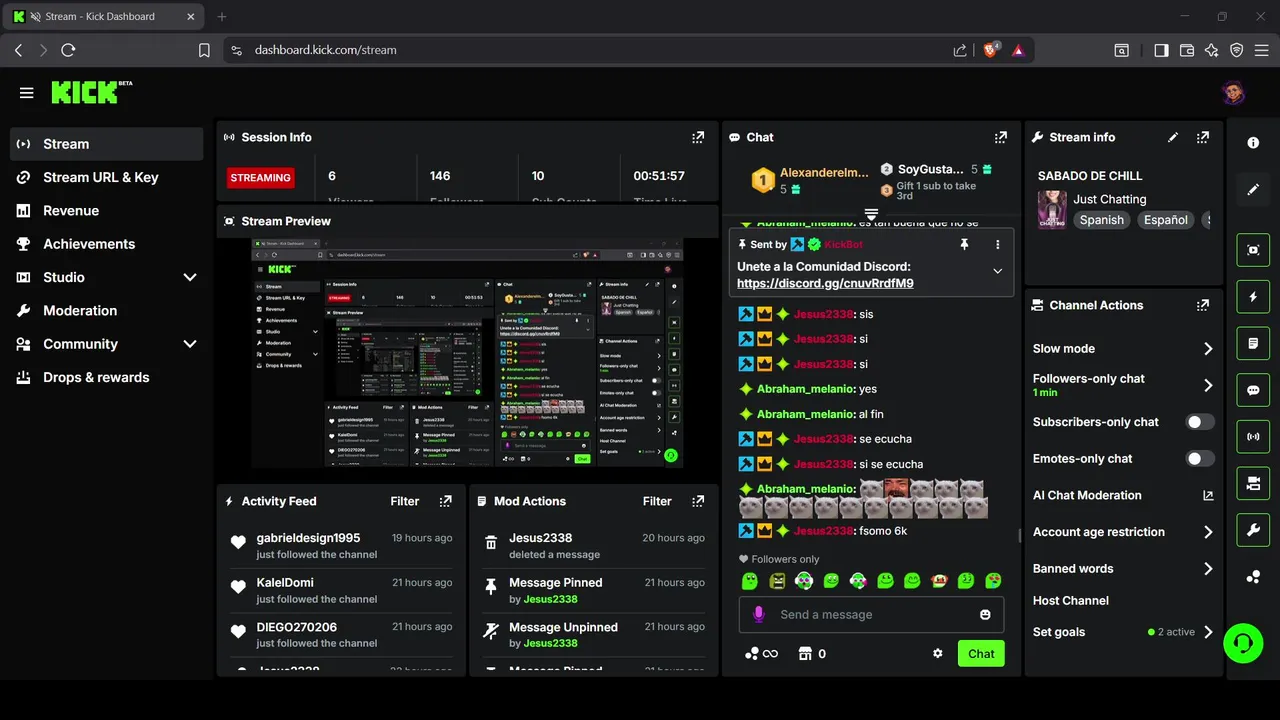Expand the Community menu chevron
The height and width of the screenshot is (720, 1280).
[x=190, y=344]
